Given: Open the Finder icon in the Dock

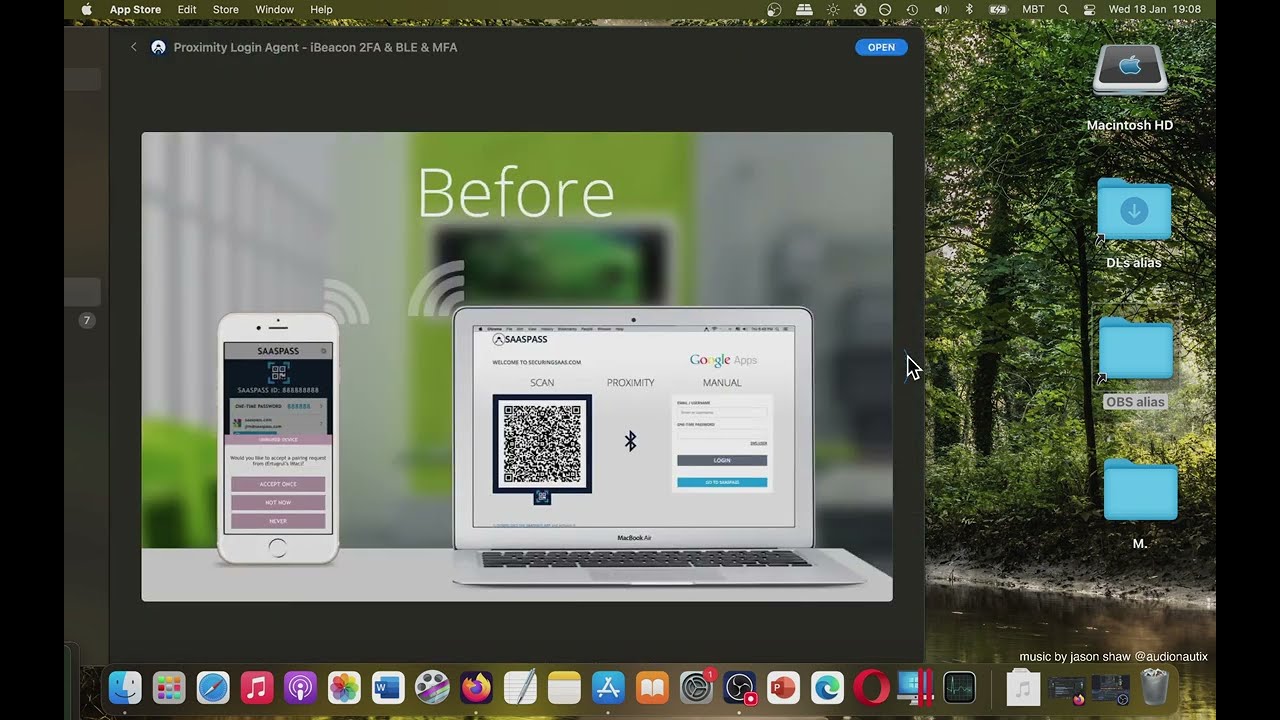Looking at the screenshot, I should tap(125, 687).
